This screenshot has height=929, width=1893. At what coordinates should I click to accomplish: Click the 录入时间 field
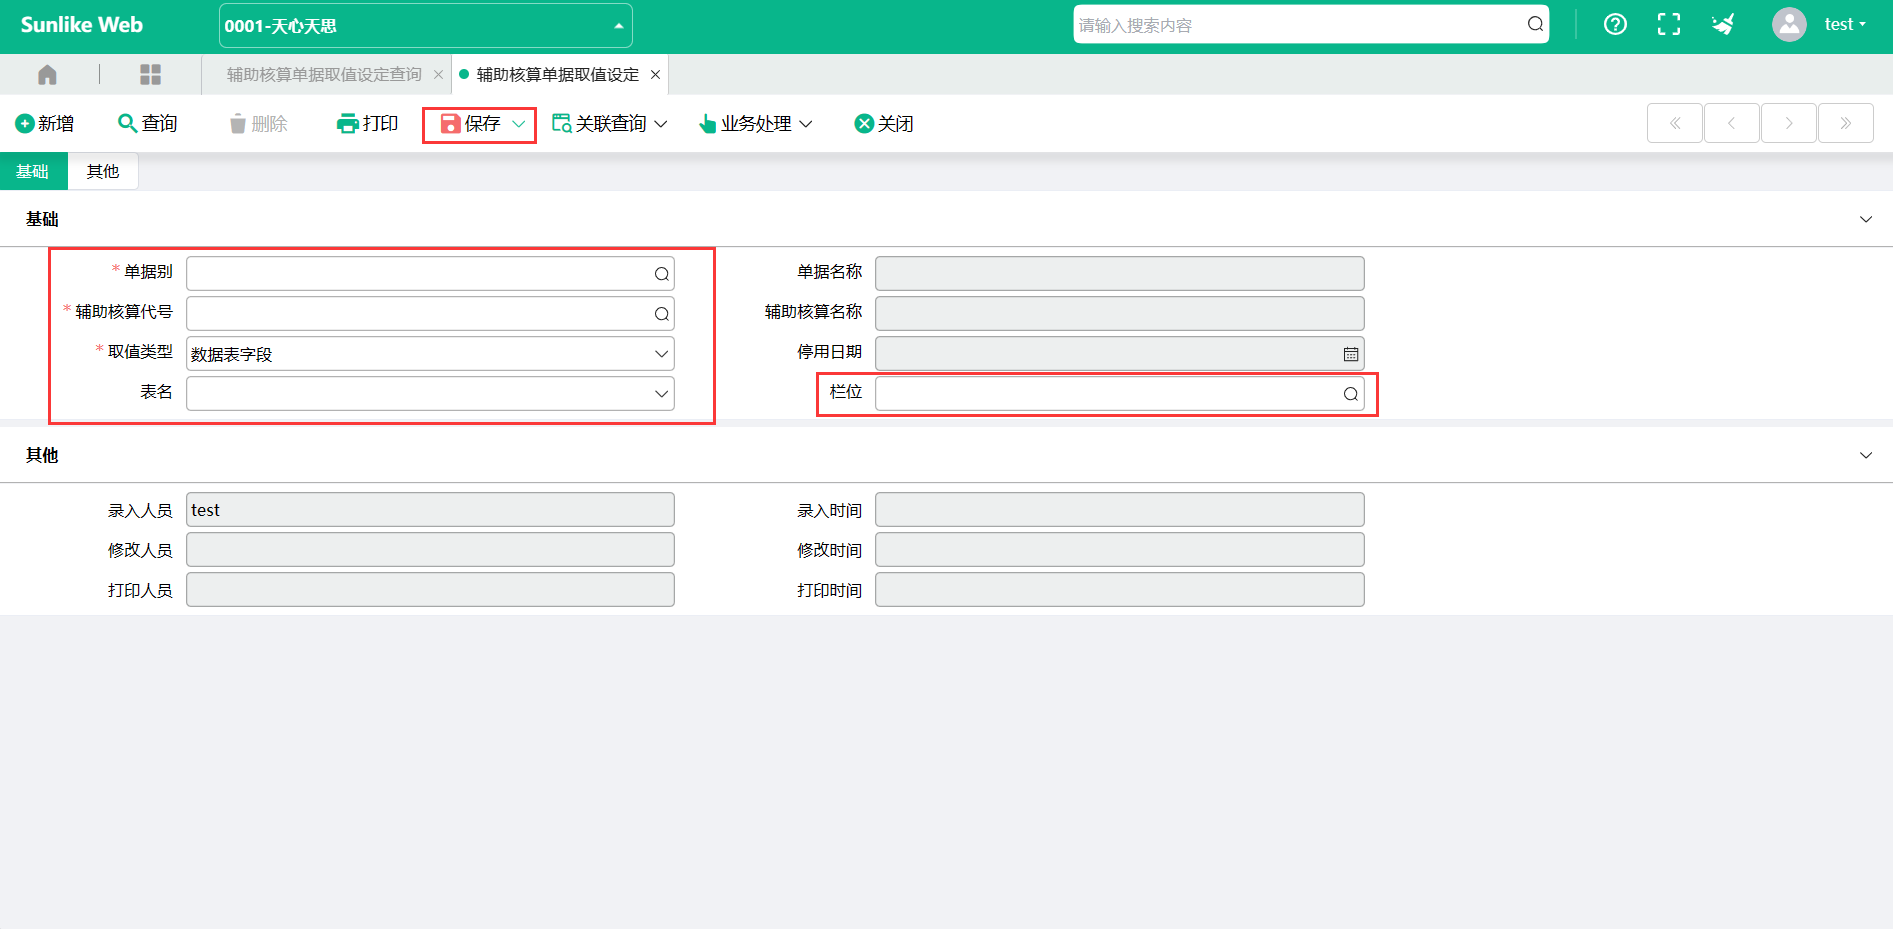[x=1120, y=510]
